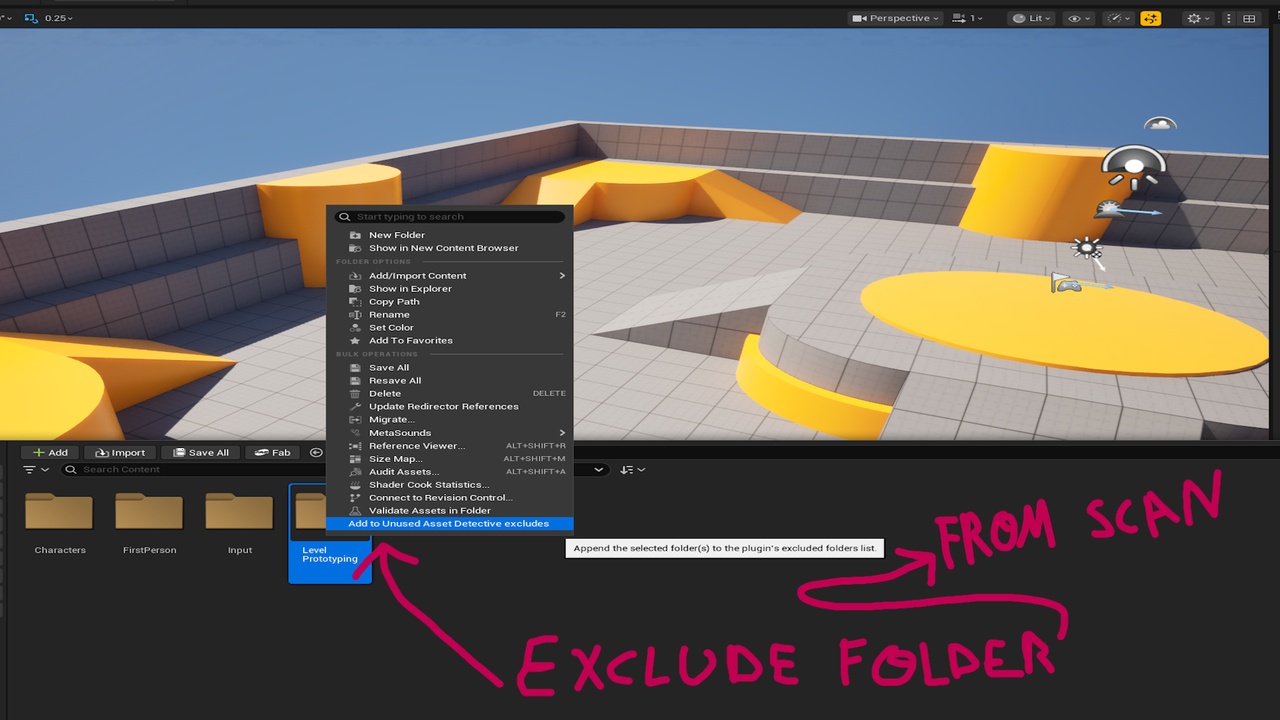The image size is (1280, 720).
Task: Click the back navigation arrow next to Fab
Action: (x=316, y=453)
